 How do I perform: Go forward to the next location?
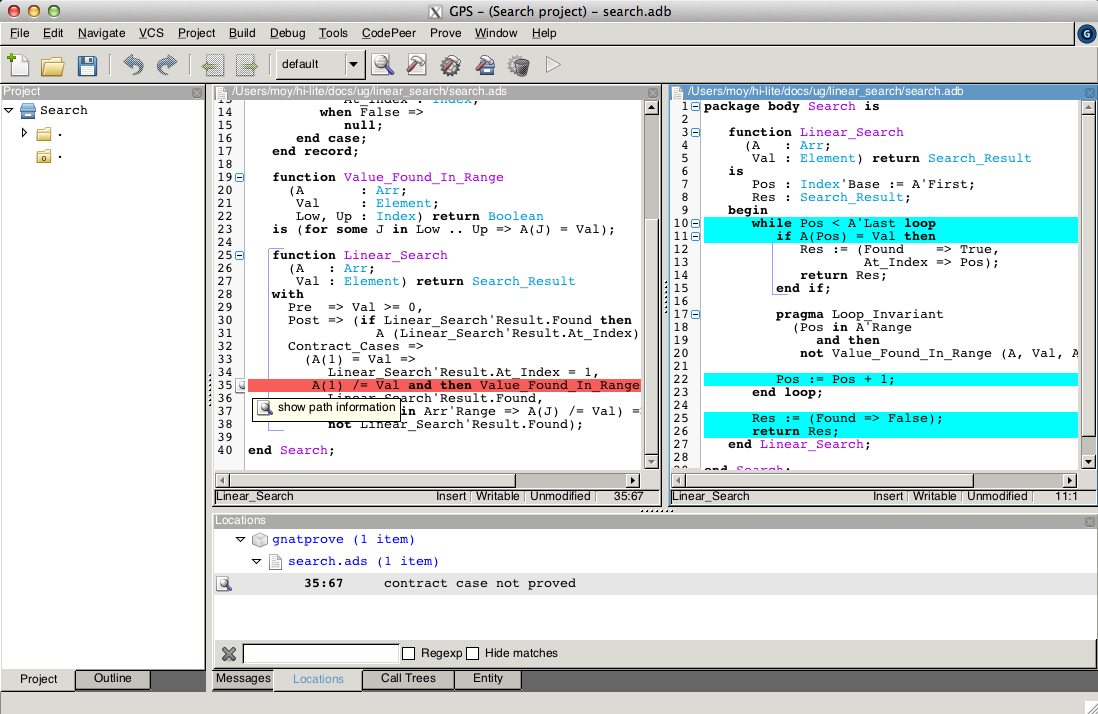(246, 65)
